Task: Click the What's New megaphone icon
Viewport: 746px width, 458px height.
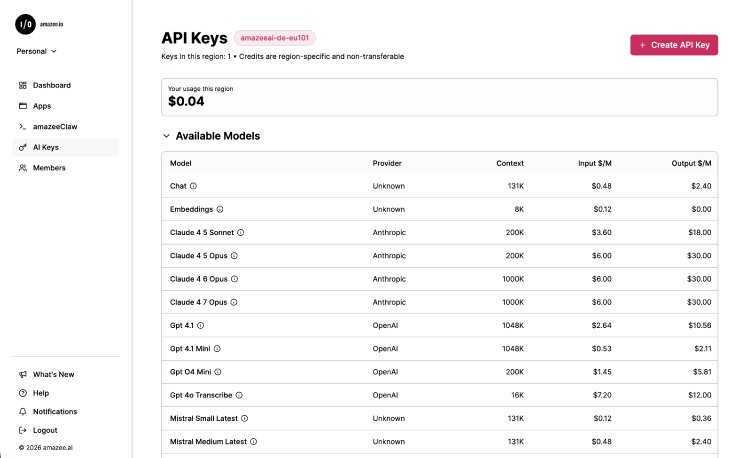Action: [x=23, y=374]
